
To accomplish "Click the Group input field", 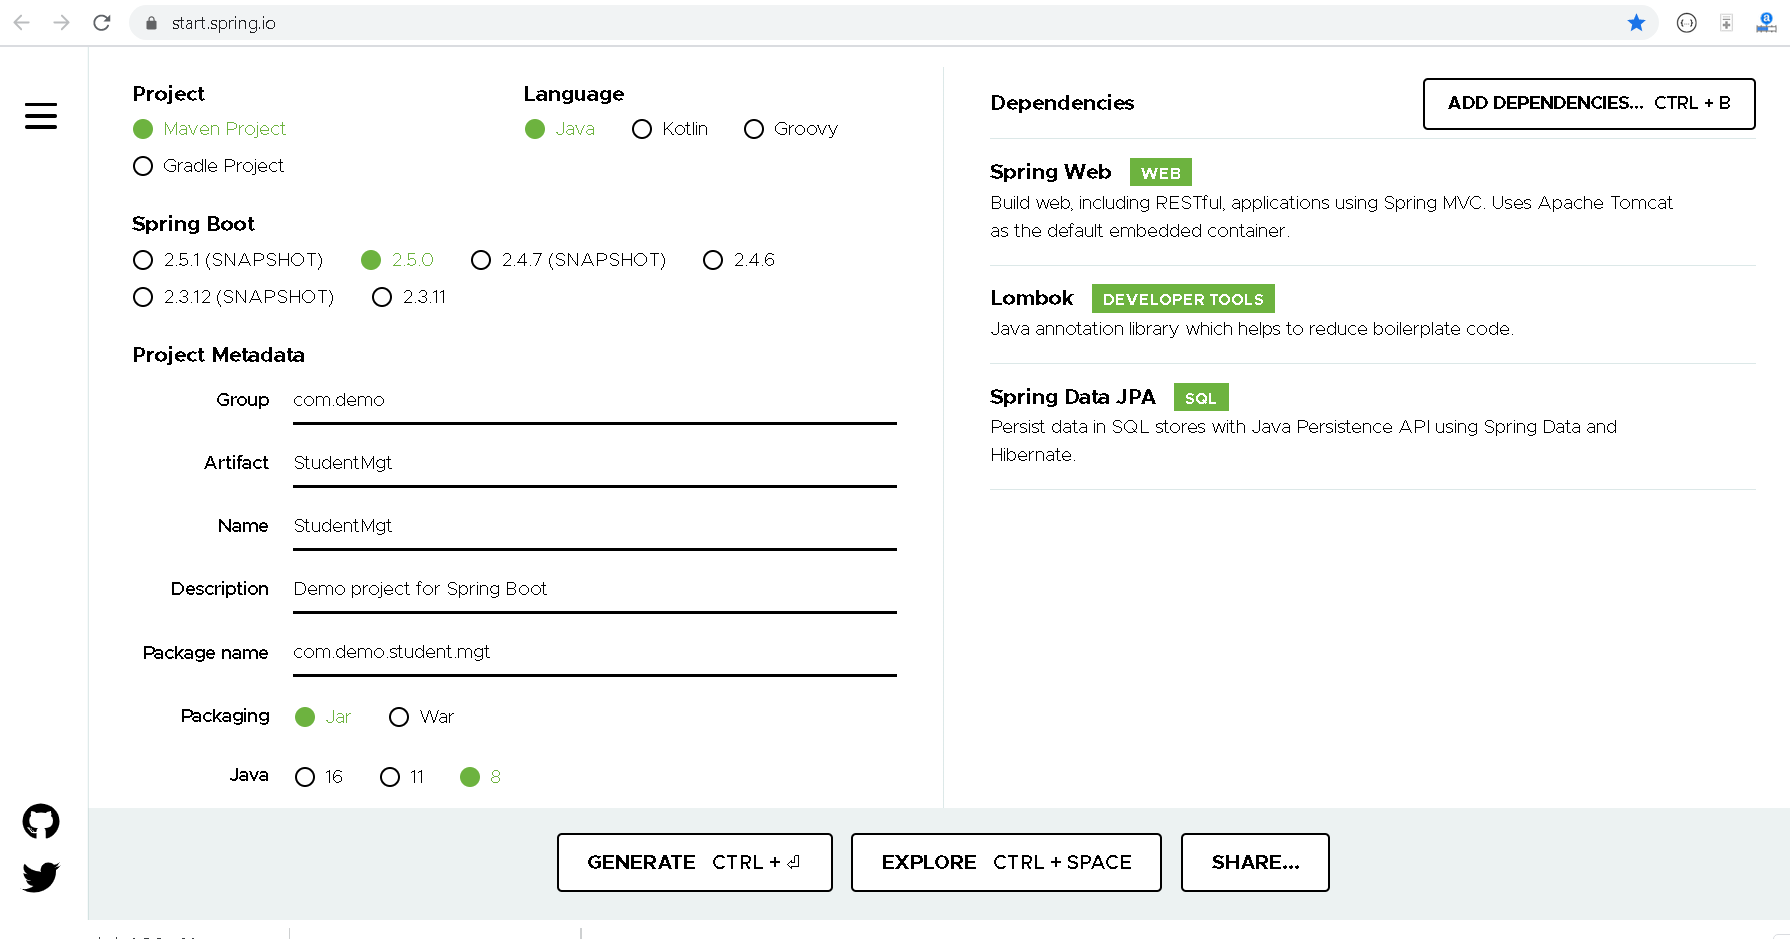I will click(594, 400).
